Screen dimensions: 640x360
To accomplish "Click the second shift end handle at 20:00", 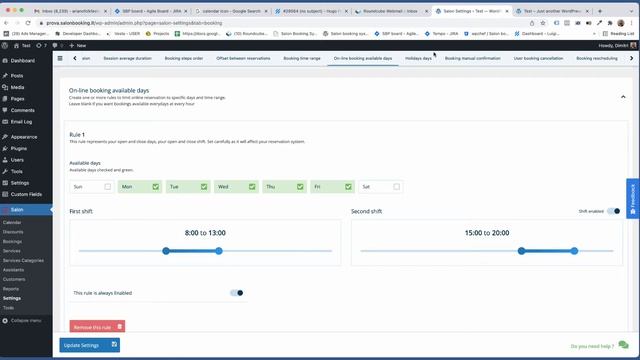I will tap(574, 251).
